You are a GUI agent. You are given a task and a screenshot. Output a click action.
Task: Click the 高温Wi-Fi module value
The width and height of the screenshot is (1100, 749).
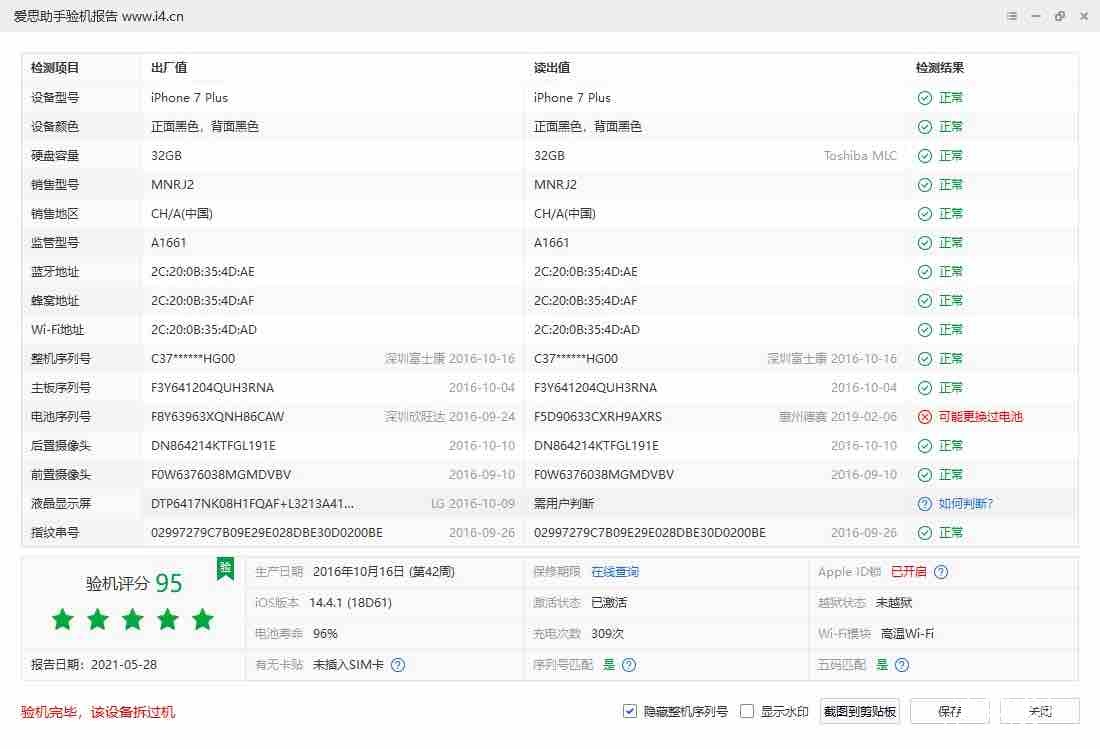pyautogui.click(x=907, y=633)
